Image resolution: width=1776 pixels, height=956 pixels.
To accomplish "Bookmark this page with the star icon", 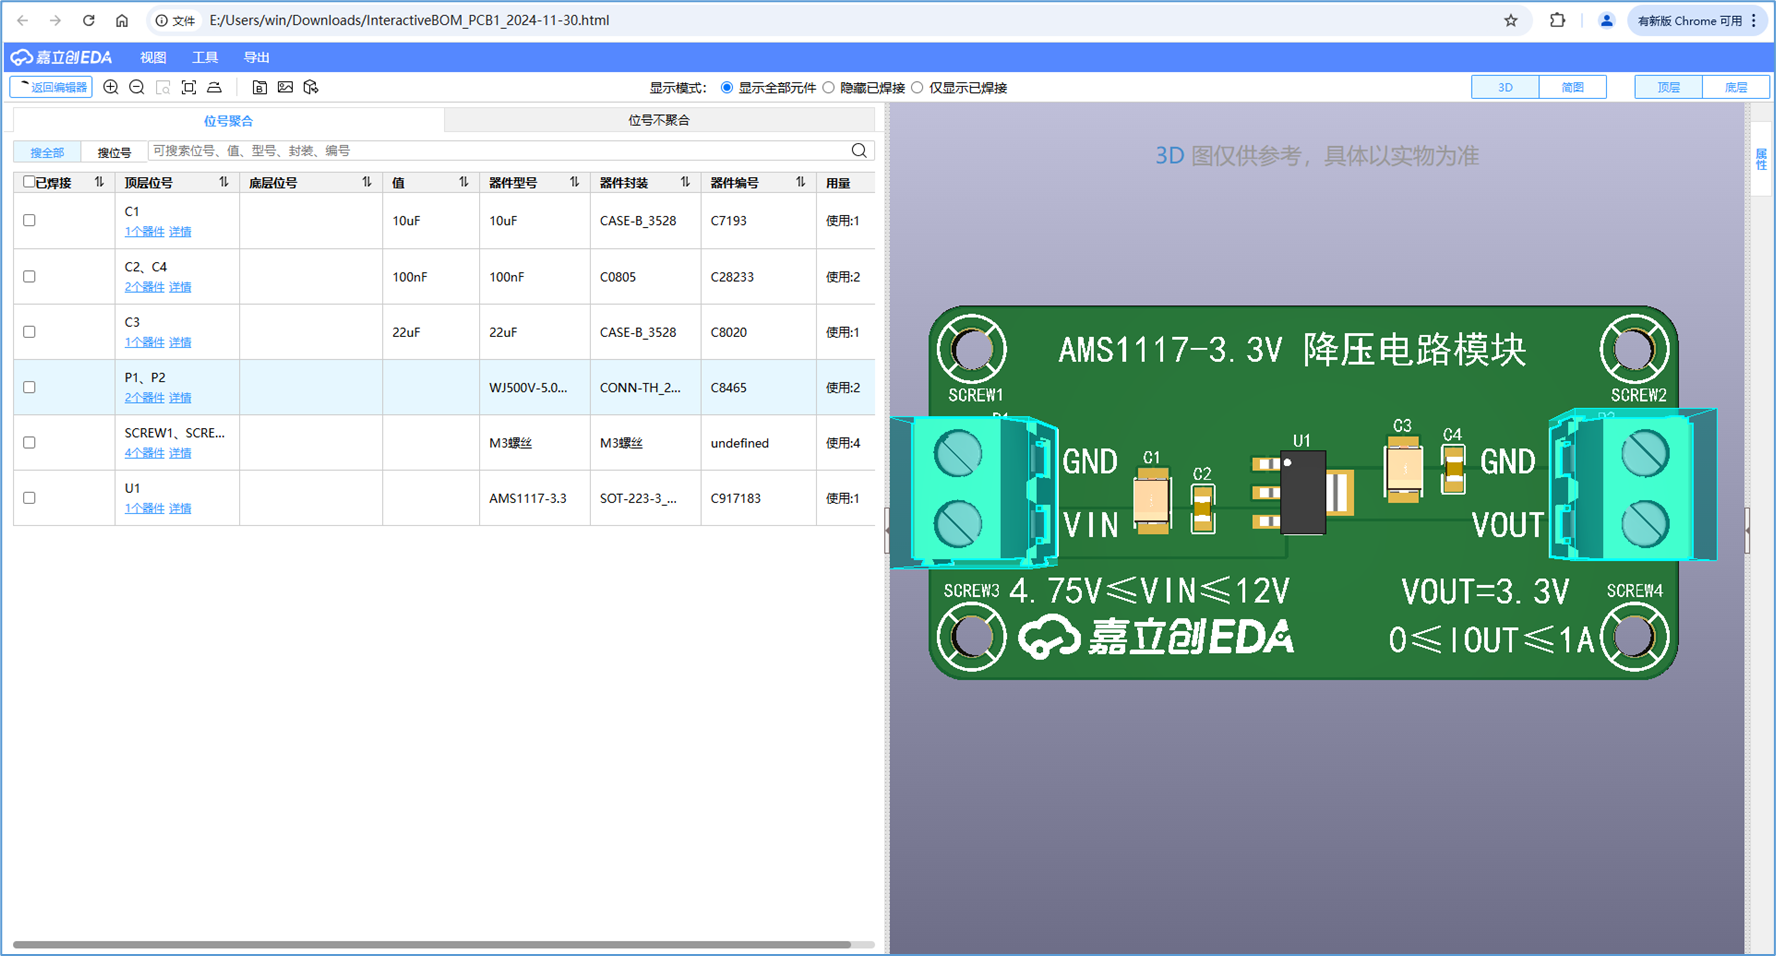I will pos(1511,20).
